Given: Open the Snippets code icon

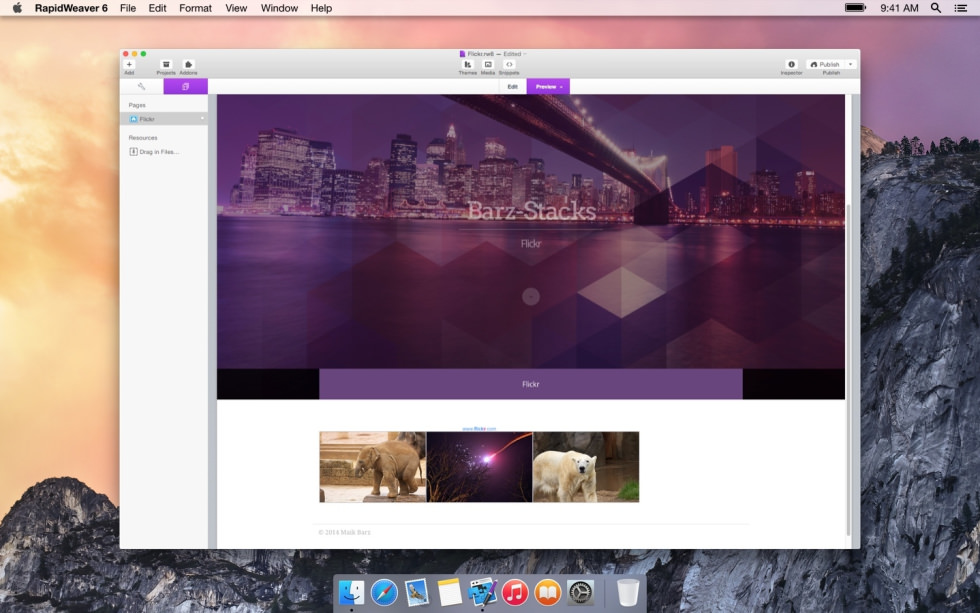Looking at the screenshot, I should pos(509,64).
